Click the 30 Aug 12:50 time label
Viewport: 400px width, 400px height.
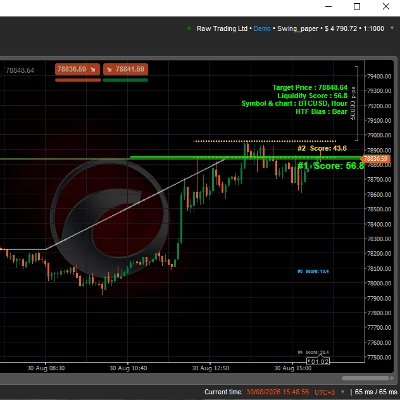click(x=210, y=368)
